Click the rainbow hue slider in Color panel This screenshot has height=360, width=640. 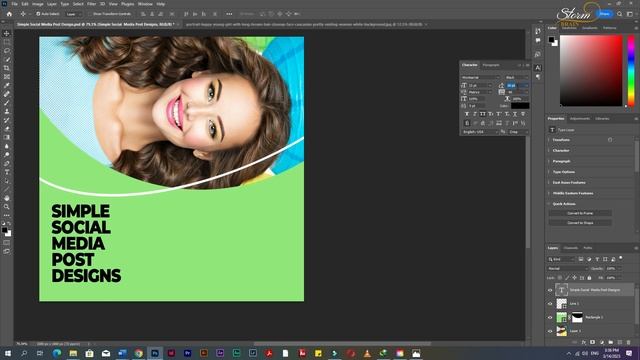(631, 71)
